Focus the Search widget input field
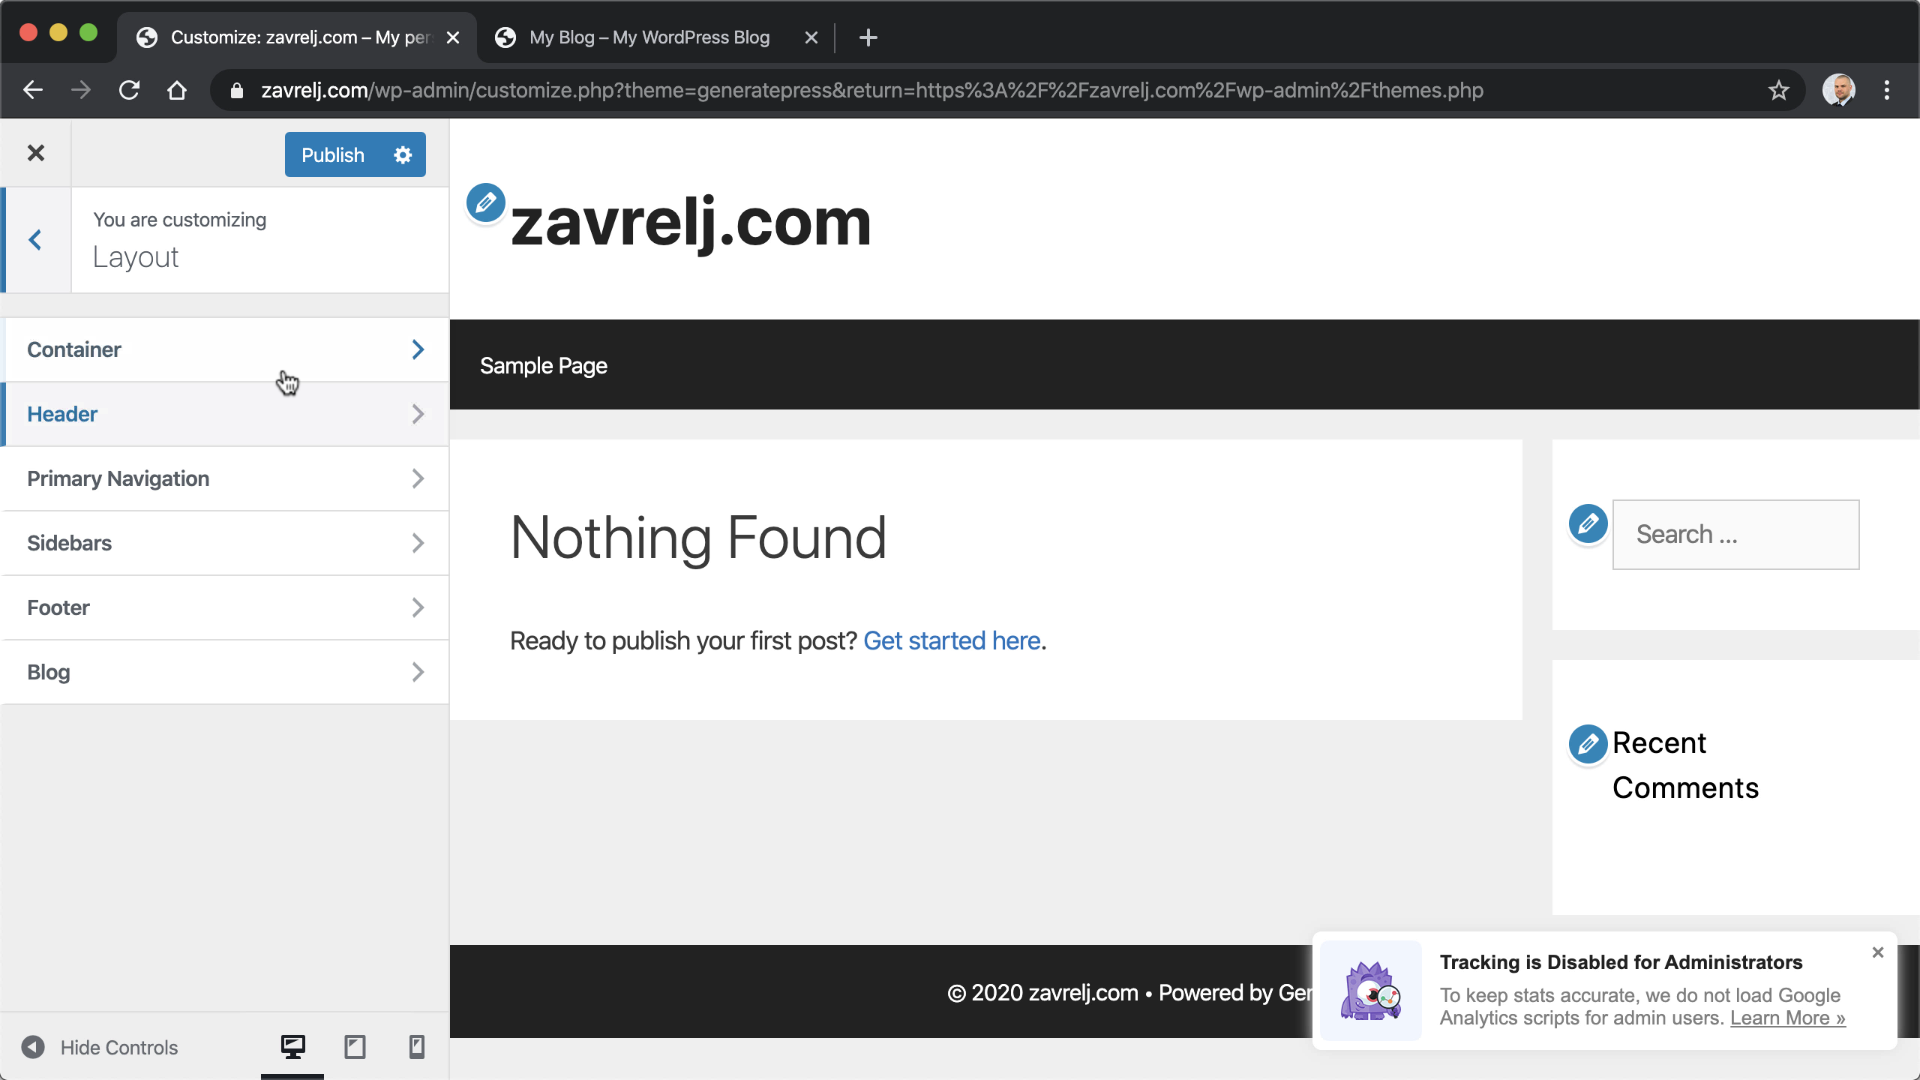Screen dimensions: 1920x1080 pyautogui.click(x=1735, y=535)
